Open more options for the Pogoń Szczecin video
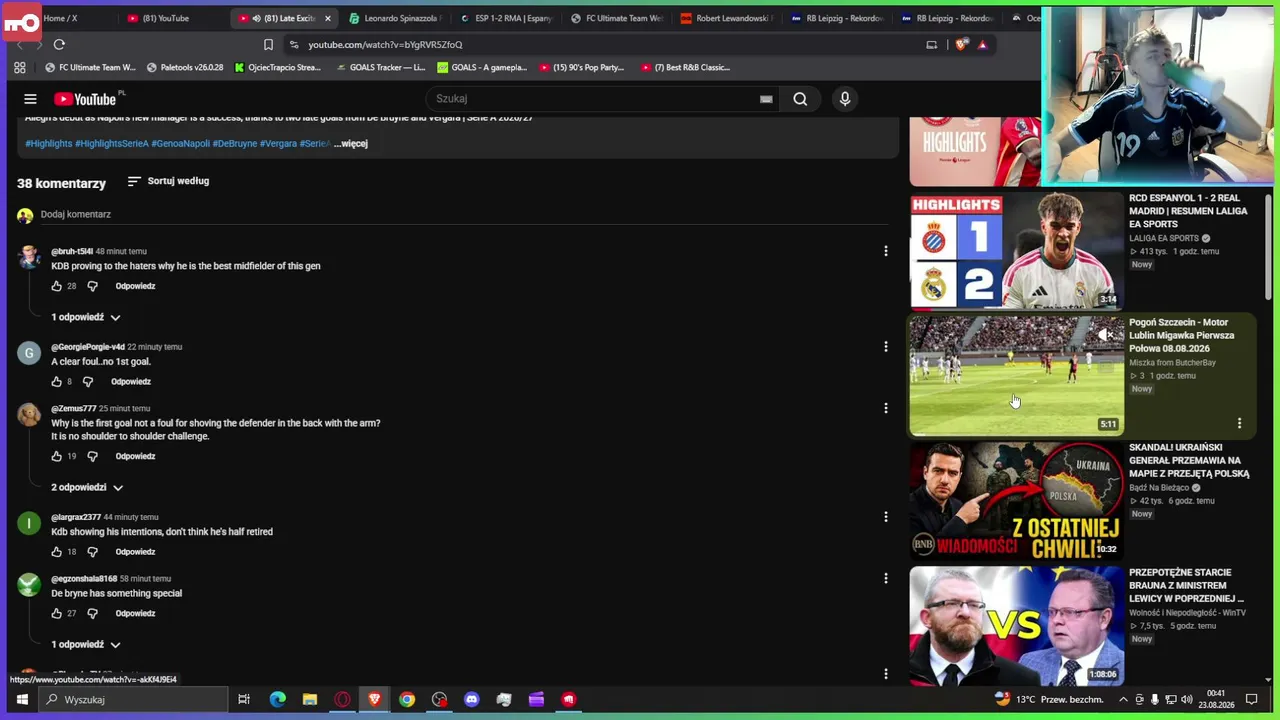1280x720 pixels. [1239, 423]
